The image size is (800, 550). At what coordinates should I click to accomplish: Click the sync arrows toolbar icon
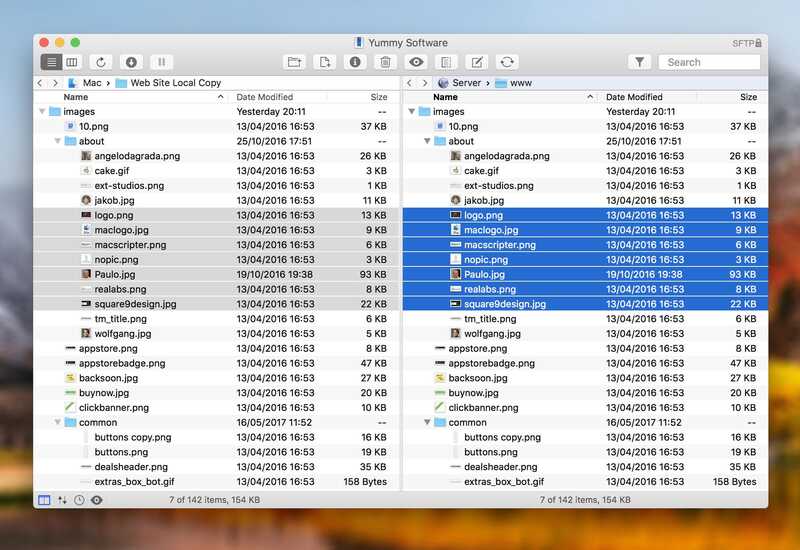click(507, 62)
